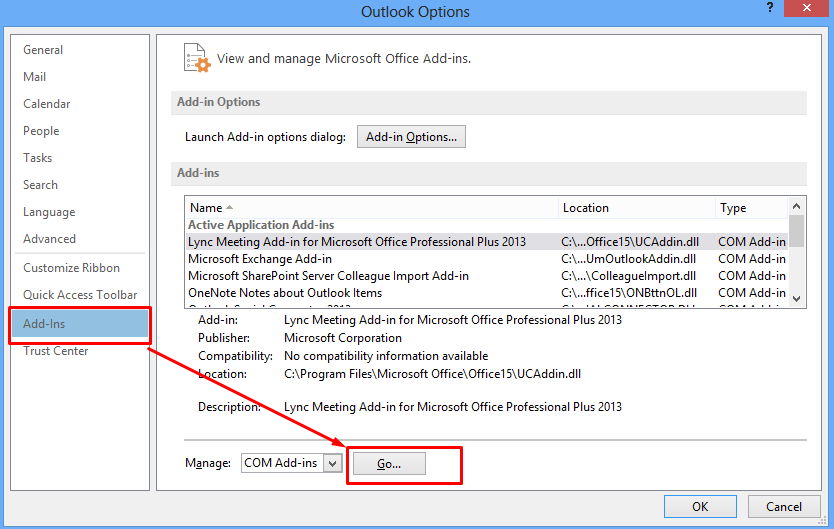Click the add-ins document gear icon
This screenshot has height=529, width=834.
tap(196, 58)
